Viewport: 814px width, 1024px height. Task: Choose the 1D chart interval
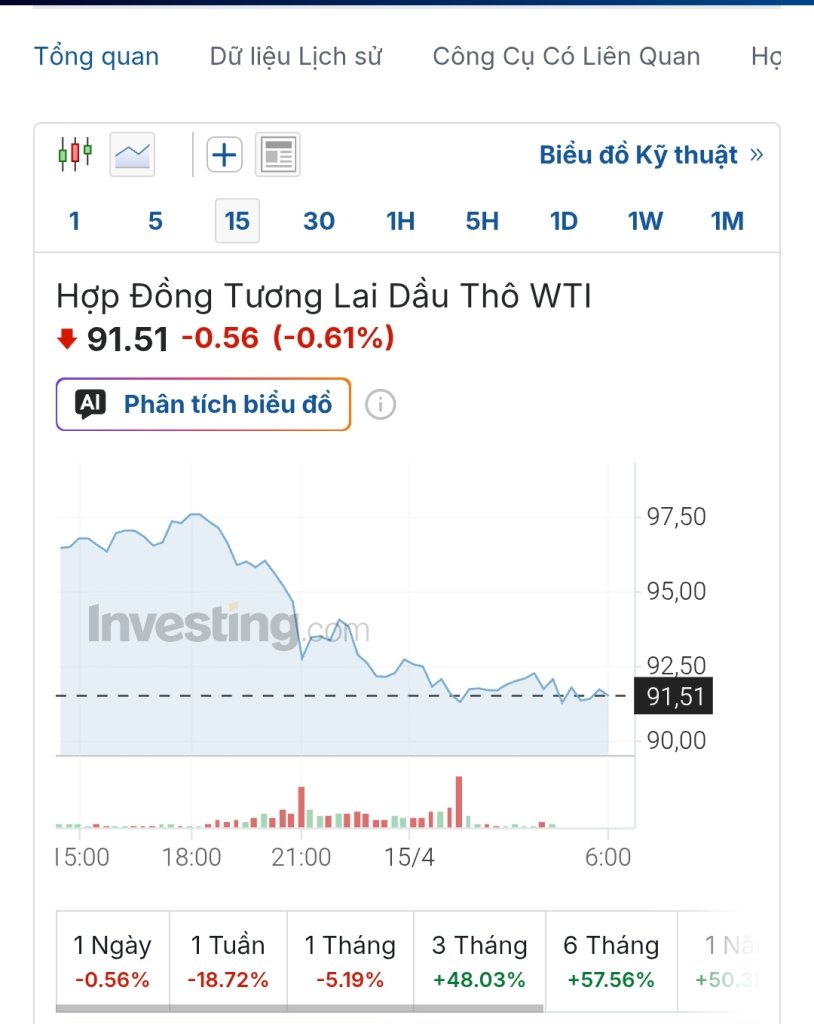coord(564,221)
